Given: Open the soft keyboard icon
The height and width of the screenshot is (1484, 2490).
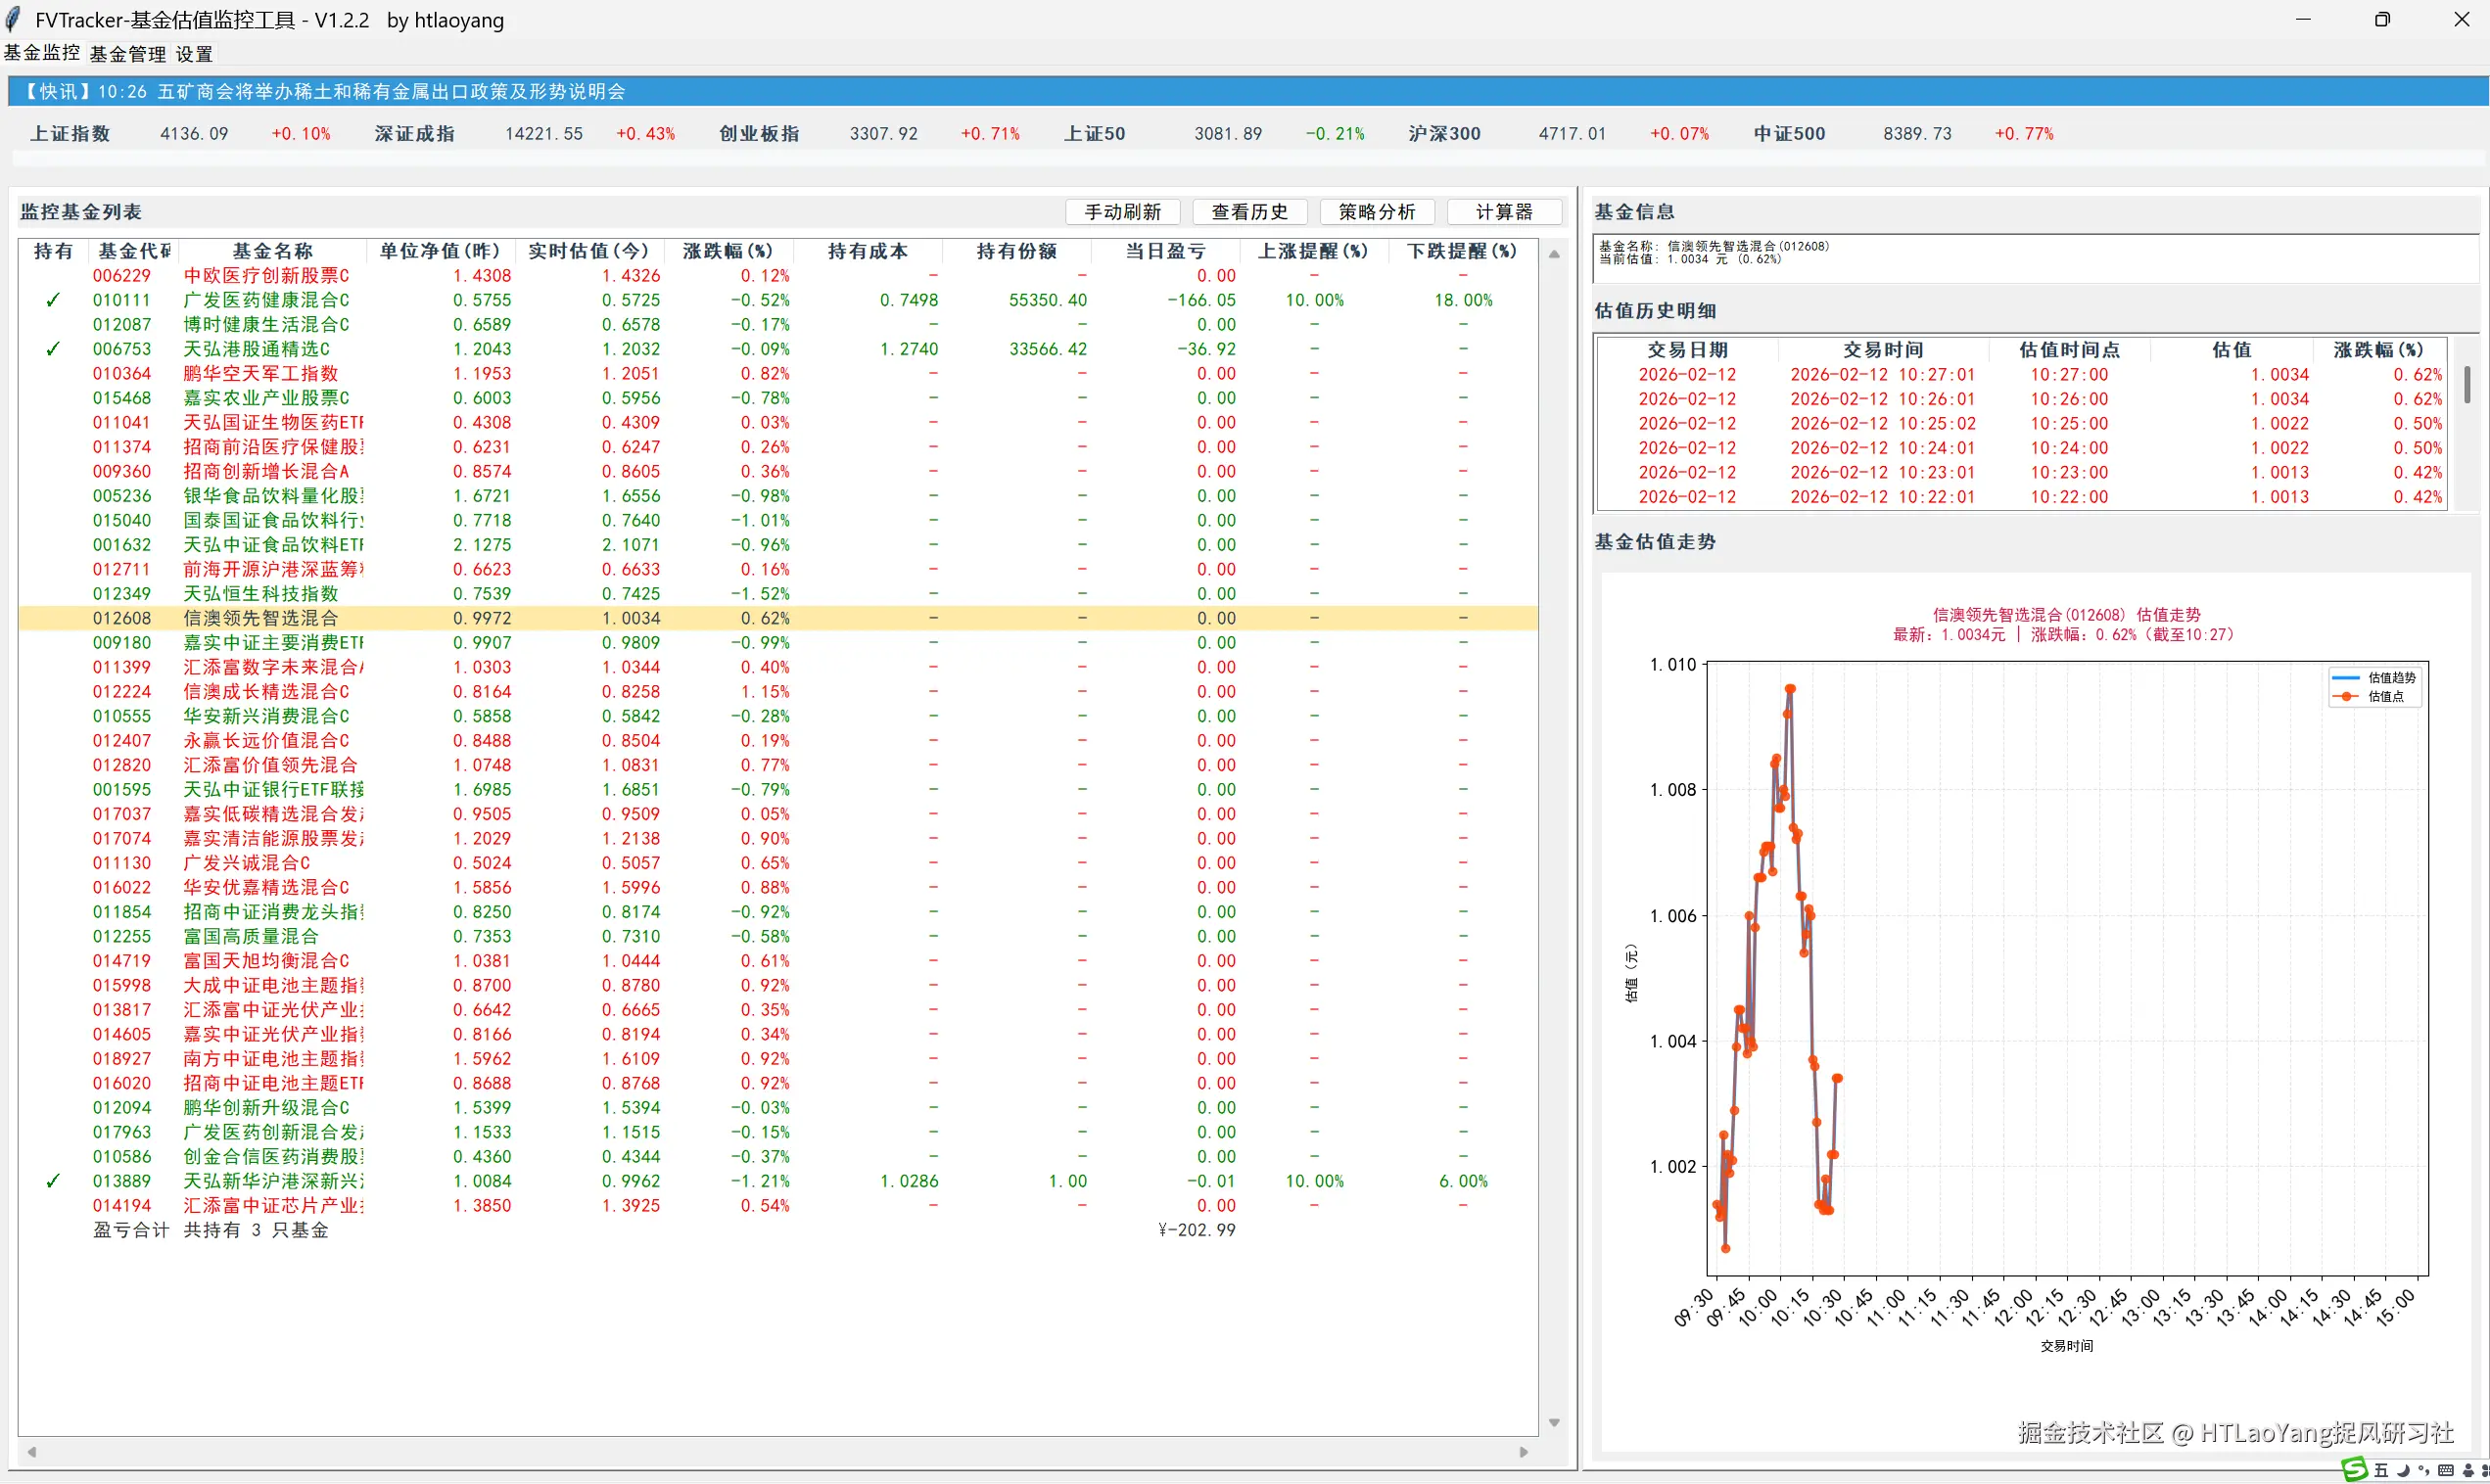Looking at the screenshot, I should click(2446, 1470).
